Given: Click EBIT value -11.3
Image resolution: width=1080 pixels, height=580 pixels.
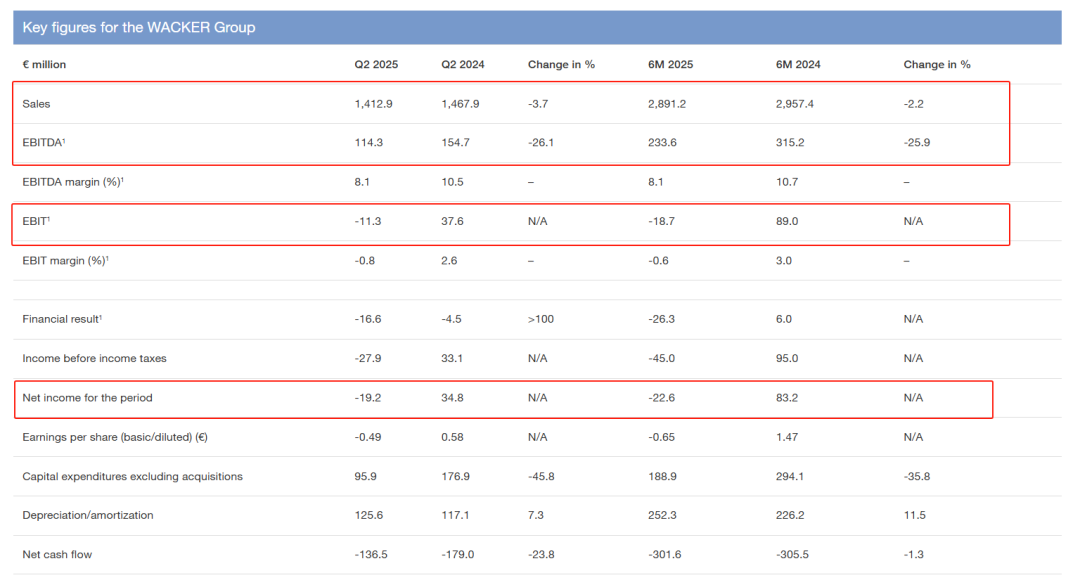Looking at the screenshot, I should click(368, 221).
